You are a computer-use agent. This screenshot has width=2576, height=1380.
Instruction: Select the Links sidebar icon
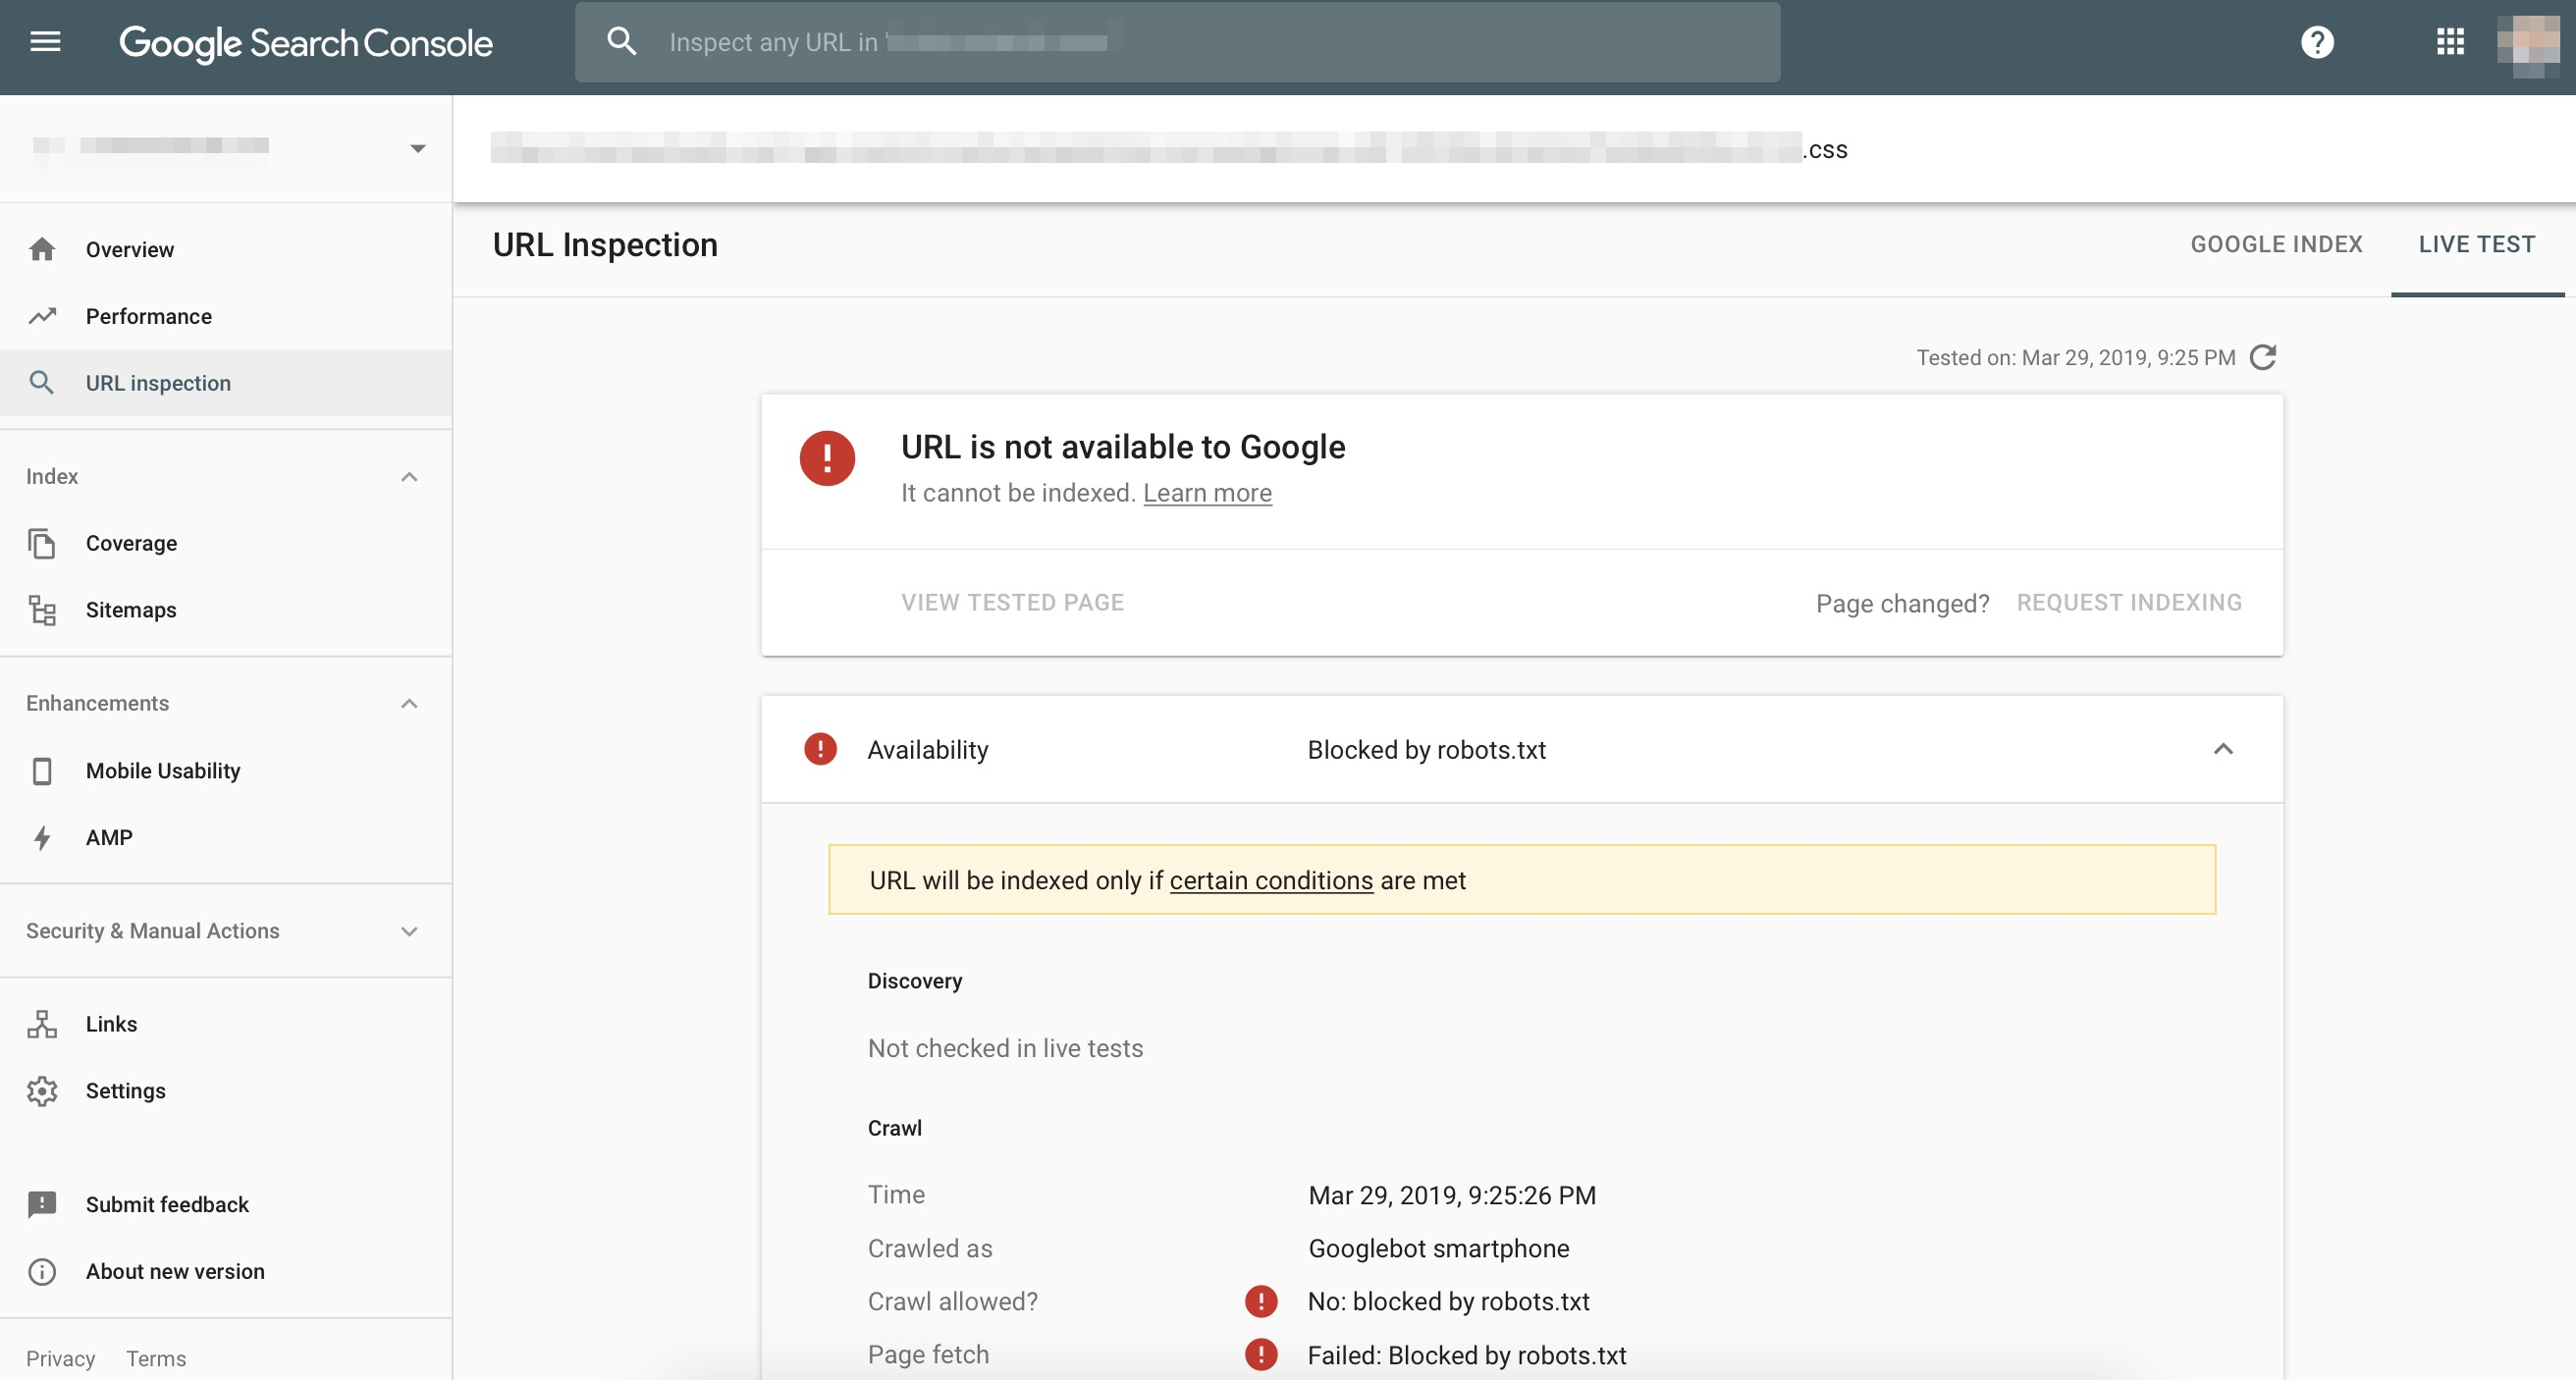pyautogui.click(x=42, y=1023)
